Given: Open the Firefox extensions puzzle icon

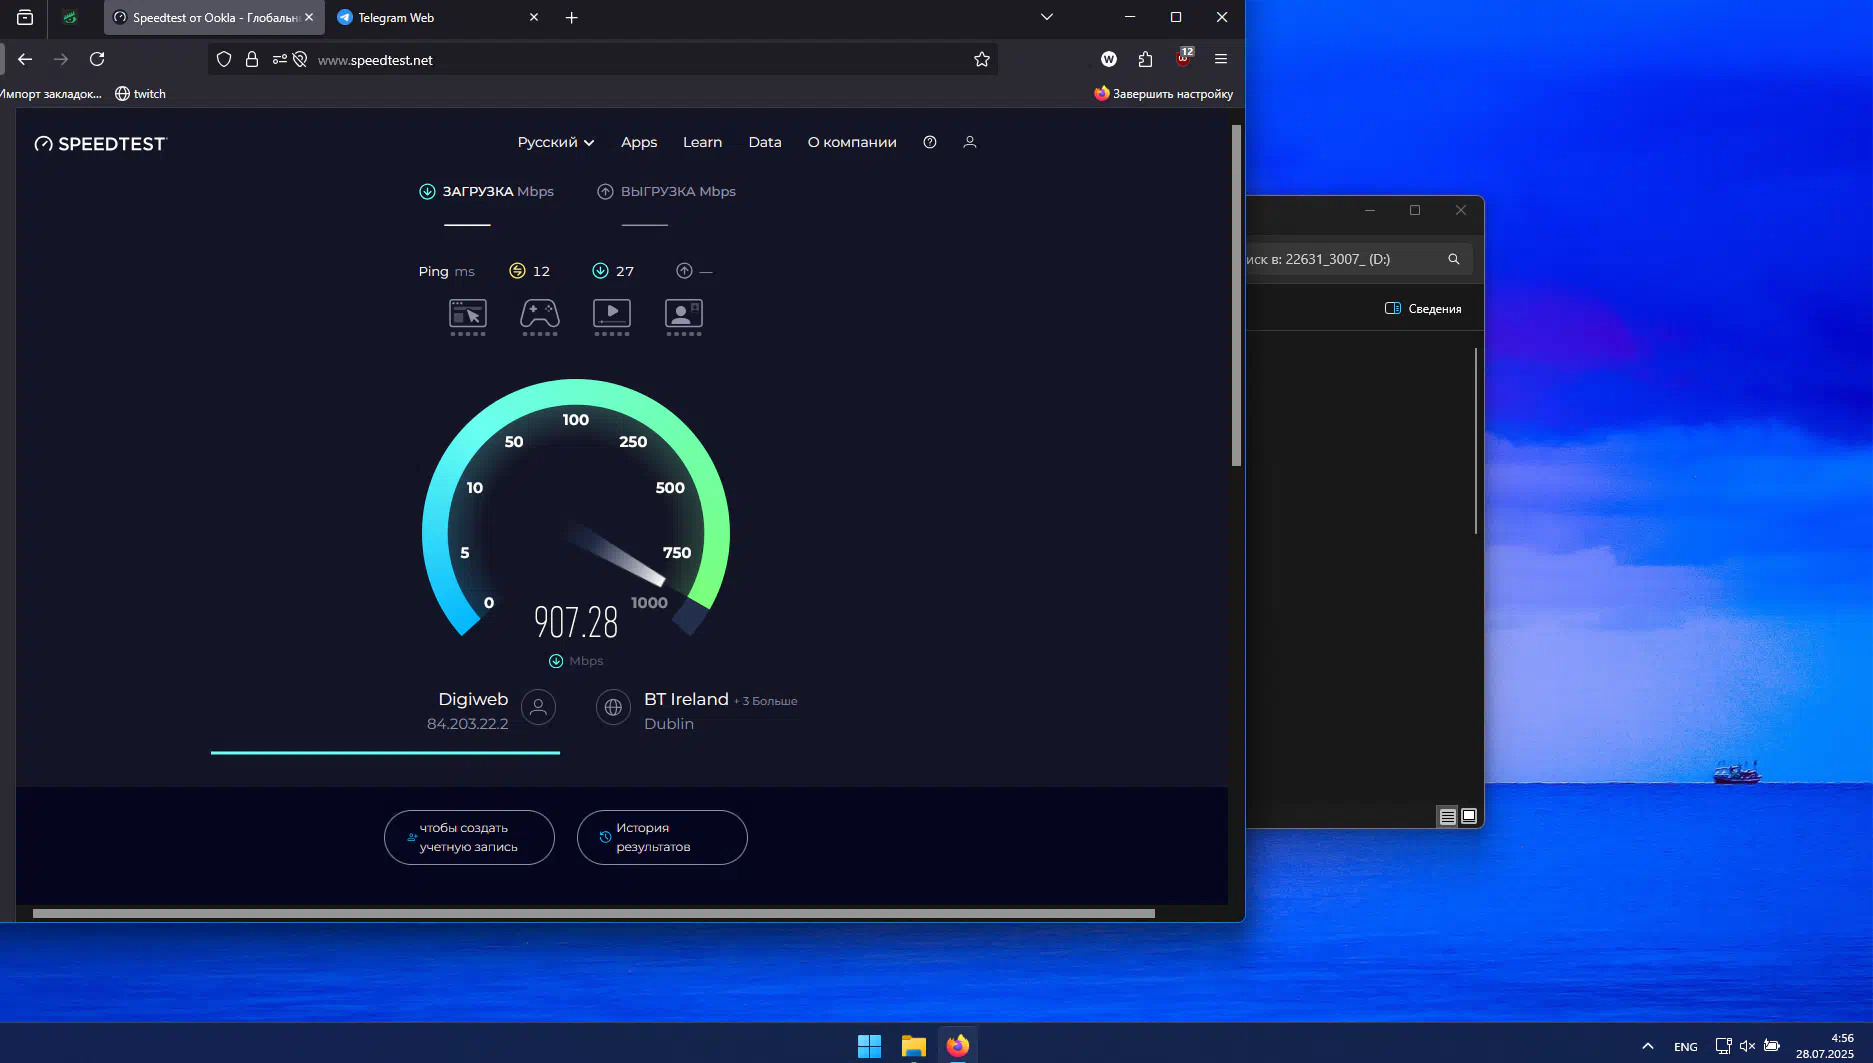Looking at the screenshot, I should [x=1146, y=59].
